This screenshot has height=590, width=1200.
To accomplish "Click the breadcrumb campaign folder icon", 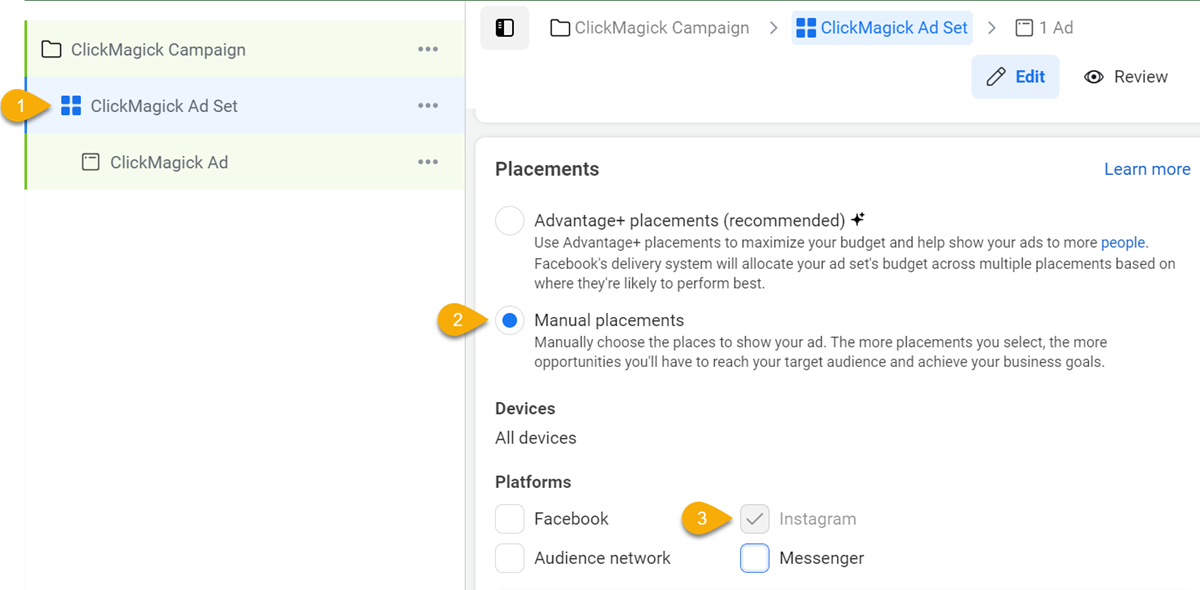I will point(560,28).
